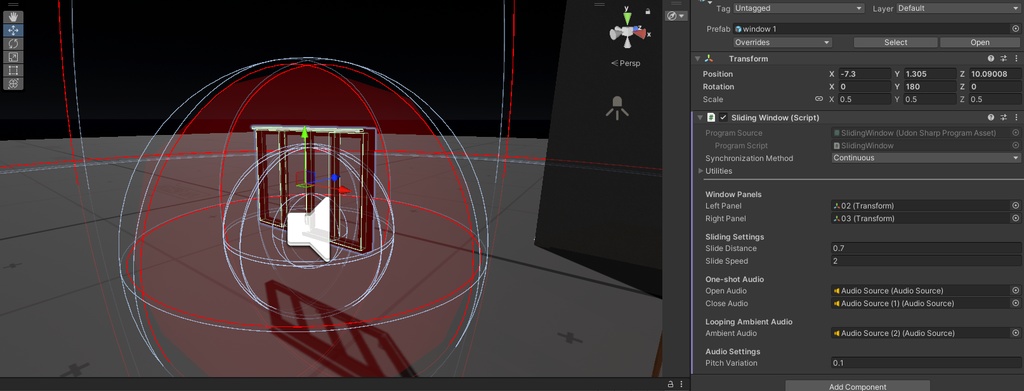Image resolution: width=1024 pixels, height=391 pixels.
Task: Click the Sliding Window script icon
Action: (x=712, y=117)
